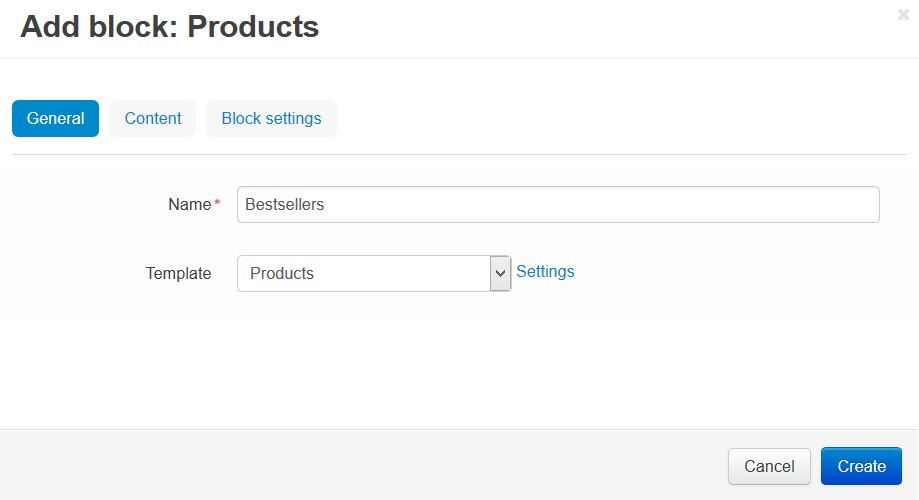Open the template Settings link
This screenshot has width=919, height=500.
pos(545,271)
